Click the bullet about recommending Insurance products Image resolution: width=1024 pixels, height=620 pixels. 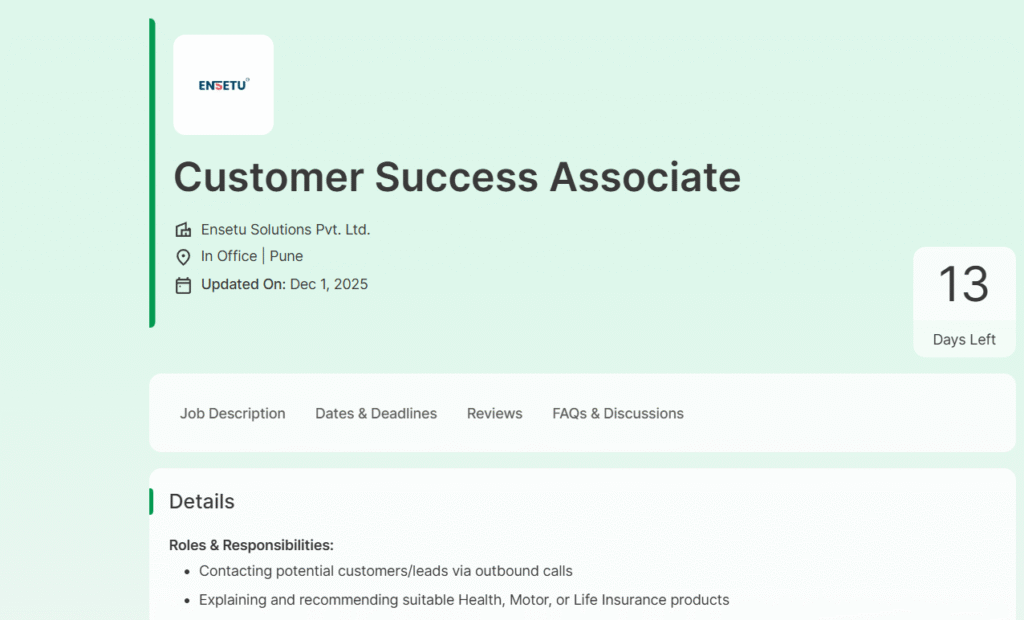pyautogui.click(x=464, y=600)
